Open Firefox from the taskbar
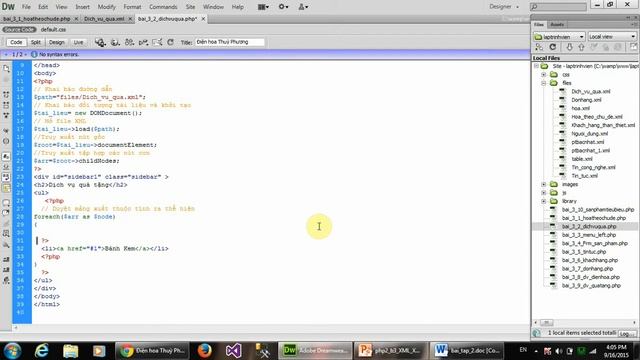The height and width of the screenshot is (360, 640). click(204, 351)
